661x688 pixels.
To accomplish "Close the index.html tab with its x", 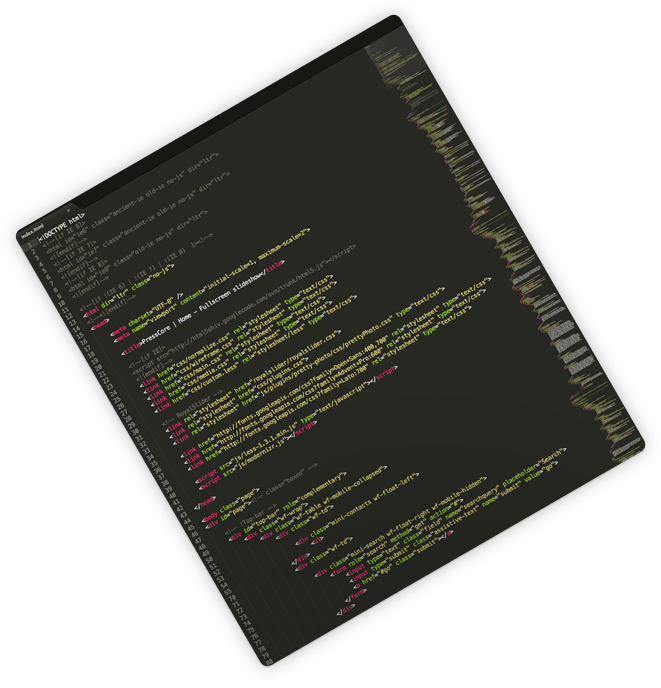I will click(x=68, y=208).
